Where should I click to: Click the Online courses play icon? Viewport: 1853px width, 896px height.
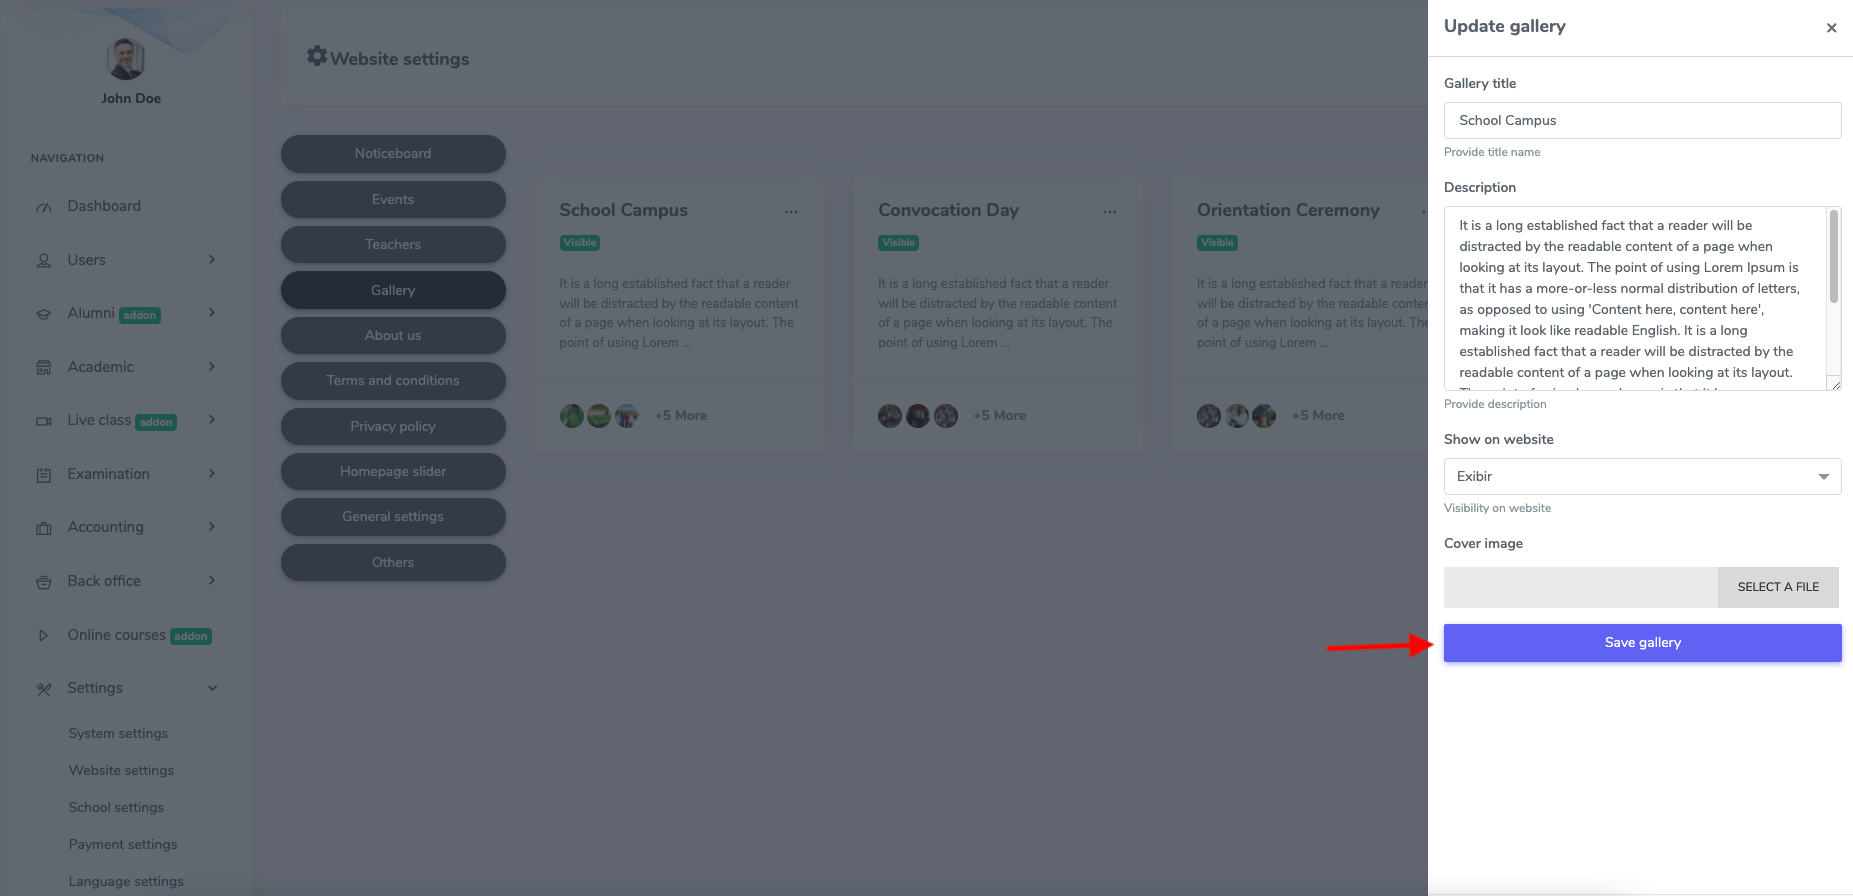[x=44, y=635]
